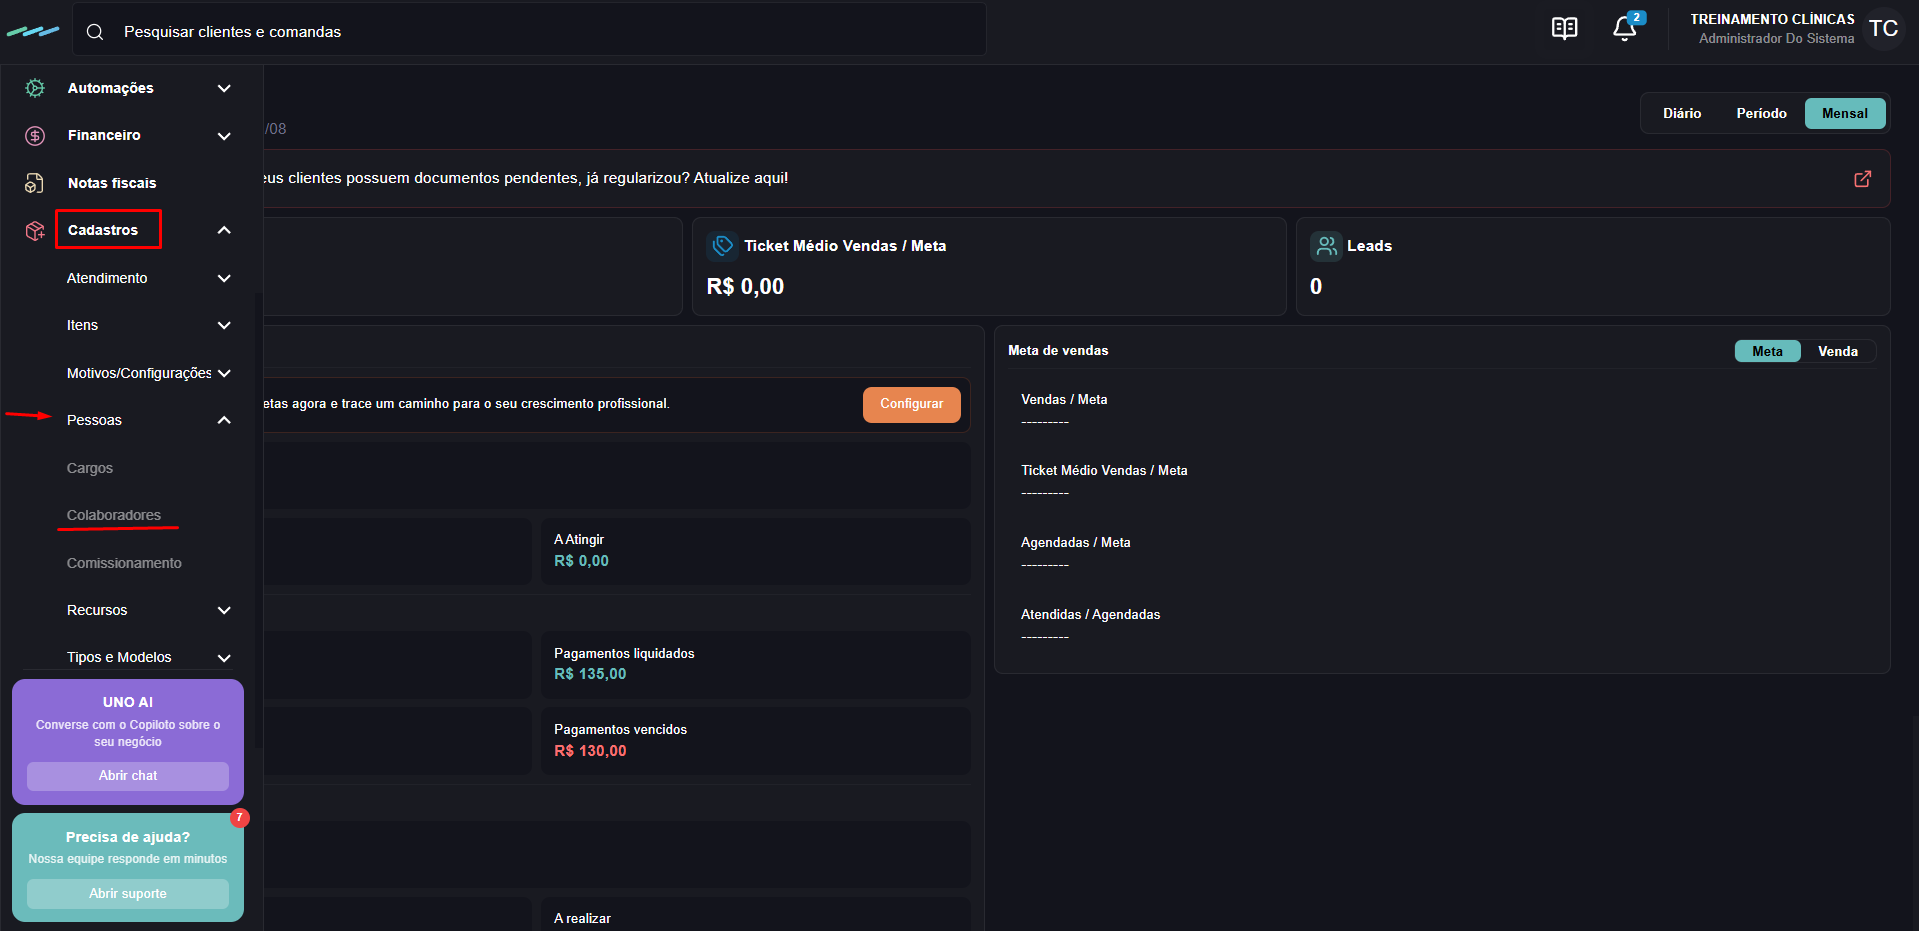Open external link icon on pending documents banner
Viewport: 1919px width, 931px height.
(1863, 178)
